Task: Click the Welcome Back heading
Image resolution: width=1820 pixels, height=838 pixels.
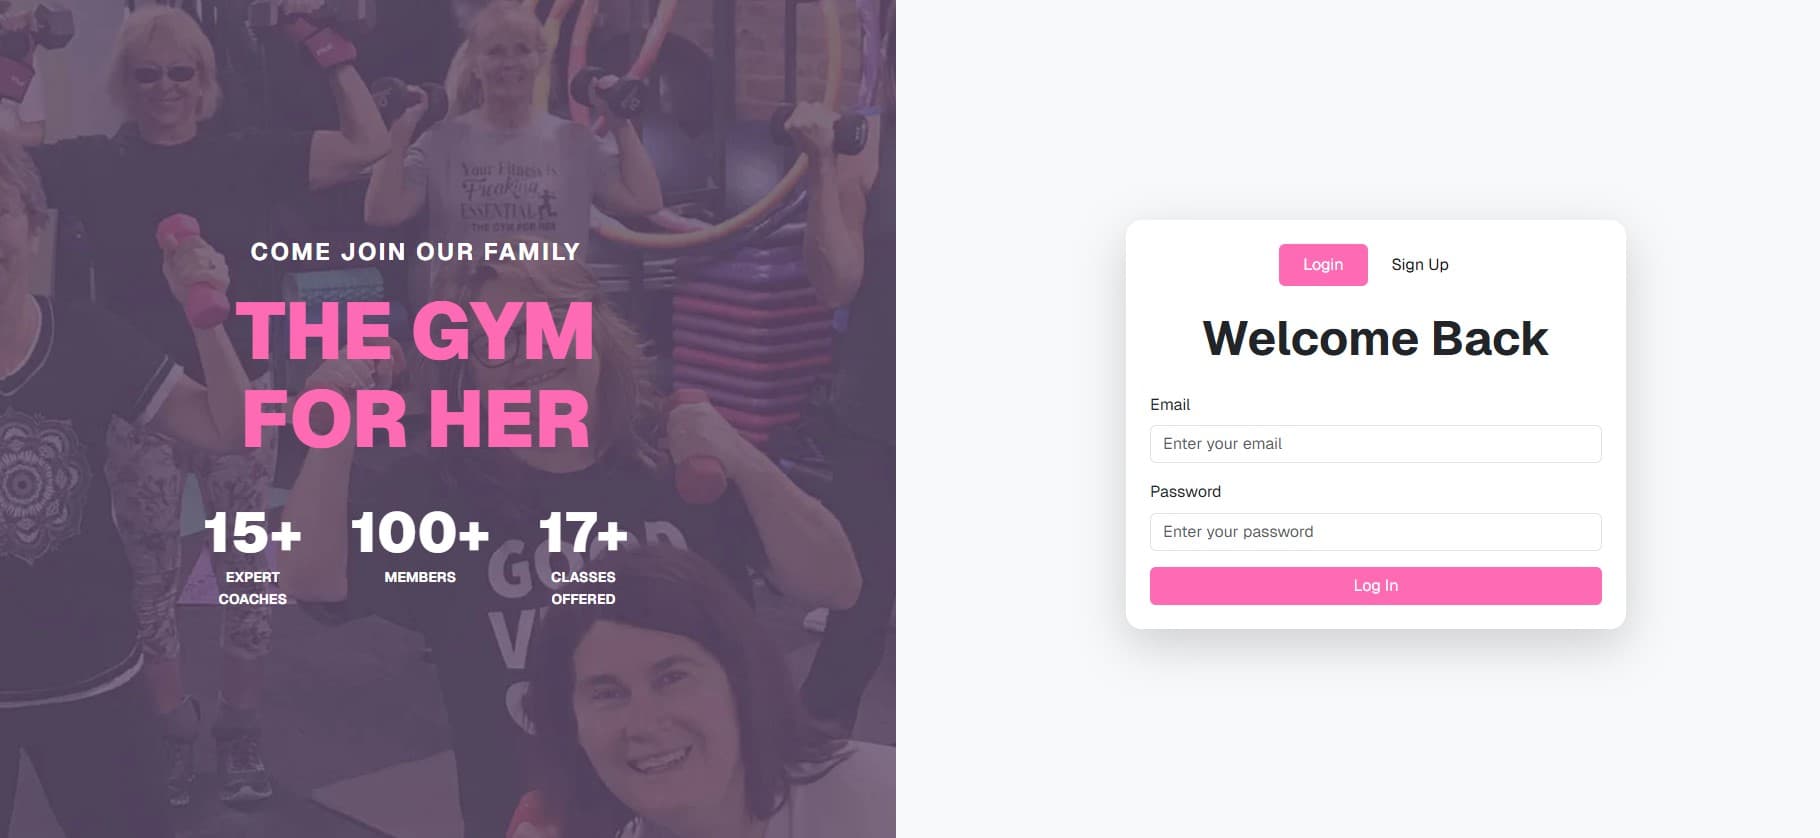Action: coord(1375,338)
